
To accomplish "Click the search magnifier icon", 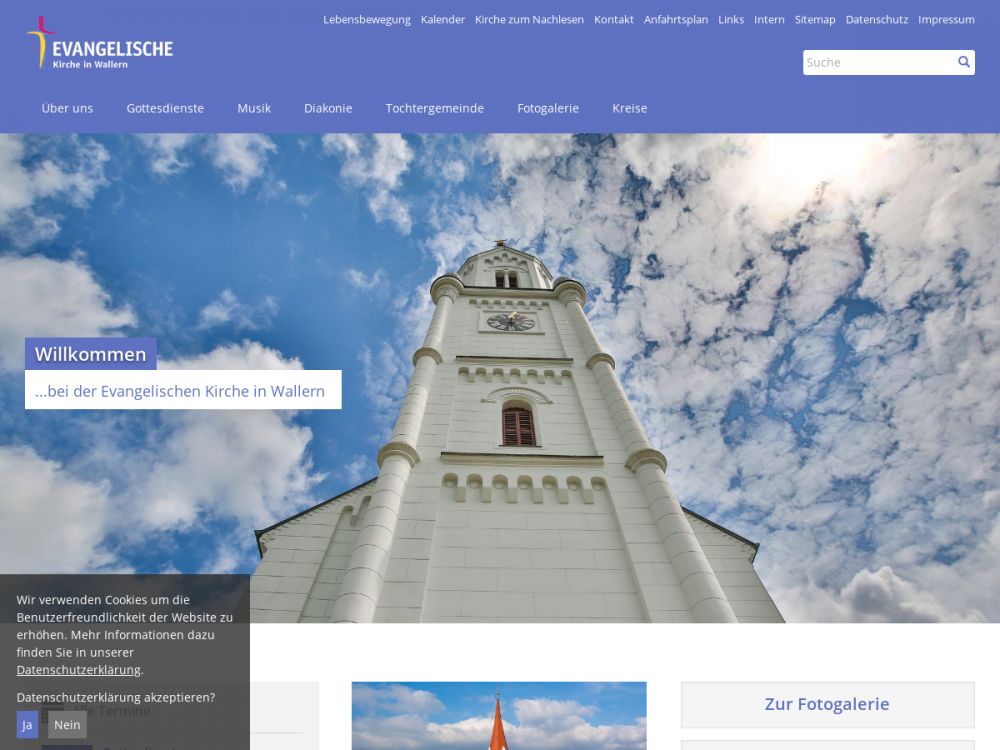I will [x=964, y=62].
